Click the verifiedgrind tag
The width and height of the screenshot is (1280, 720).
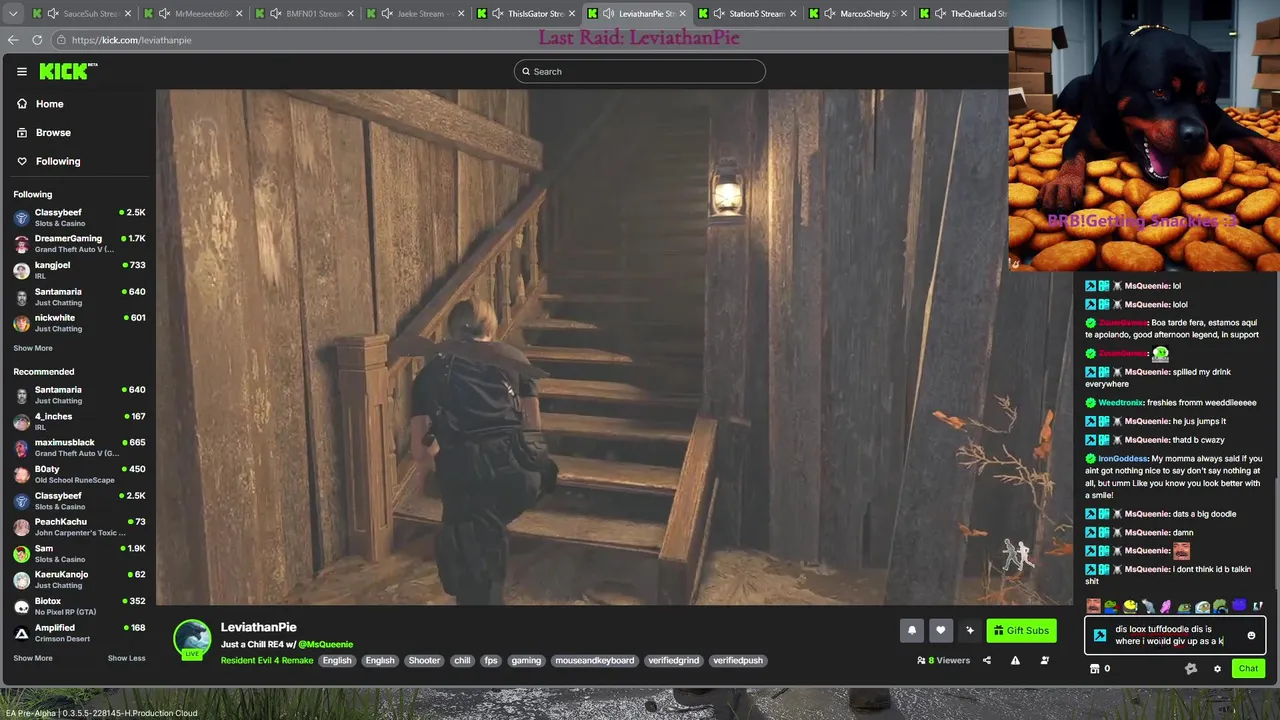674,660
